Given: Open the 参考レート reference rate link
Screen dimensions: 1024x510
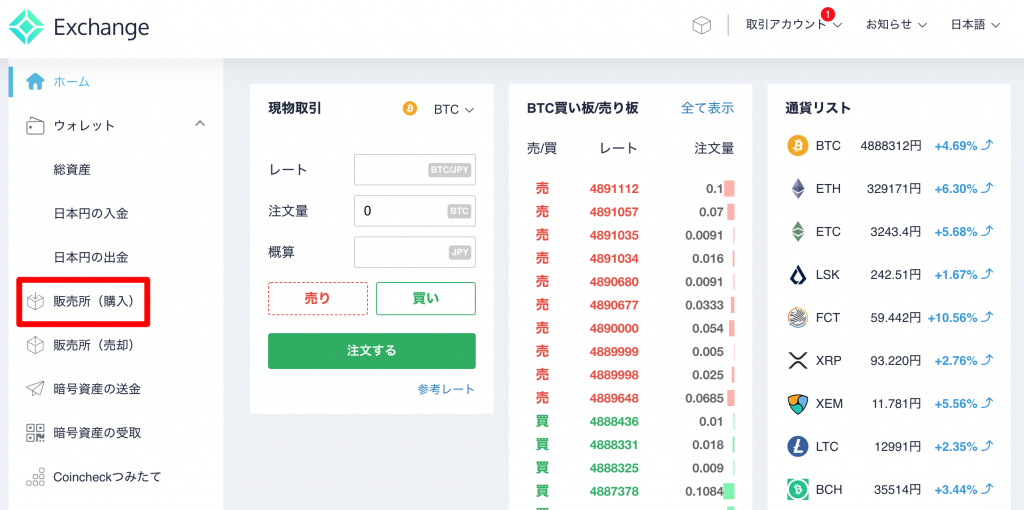Looking at the screenshot, I should click(446, 389).
